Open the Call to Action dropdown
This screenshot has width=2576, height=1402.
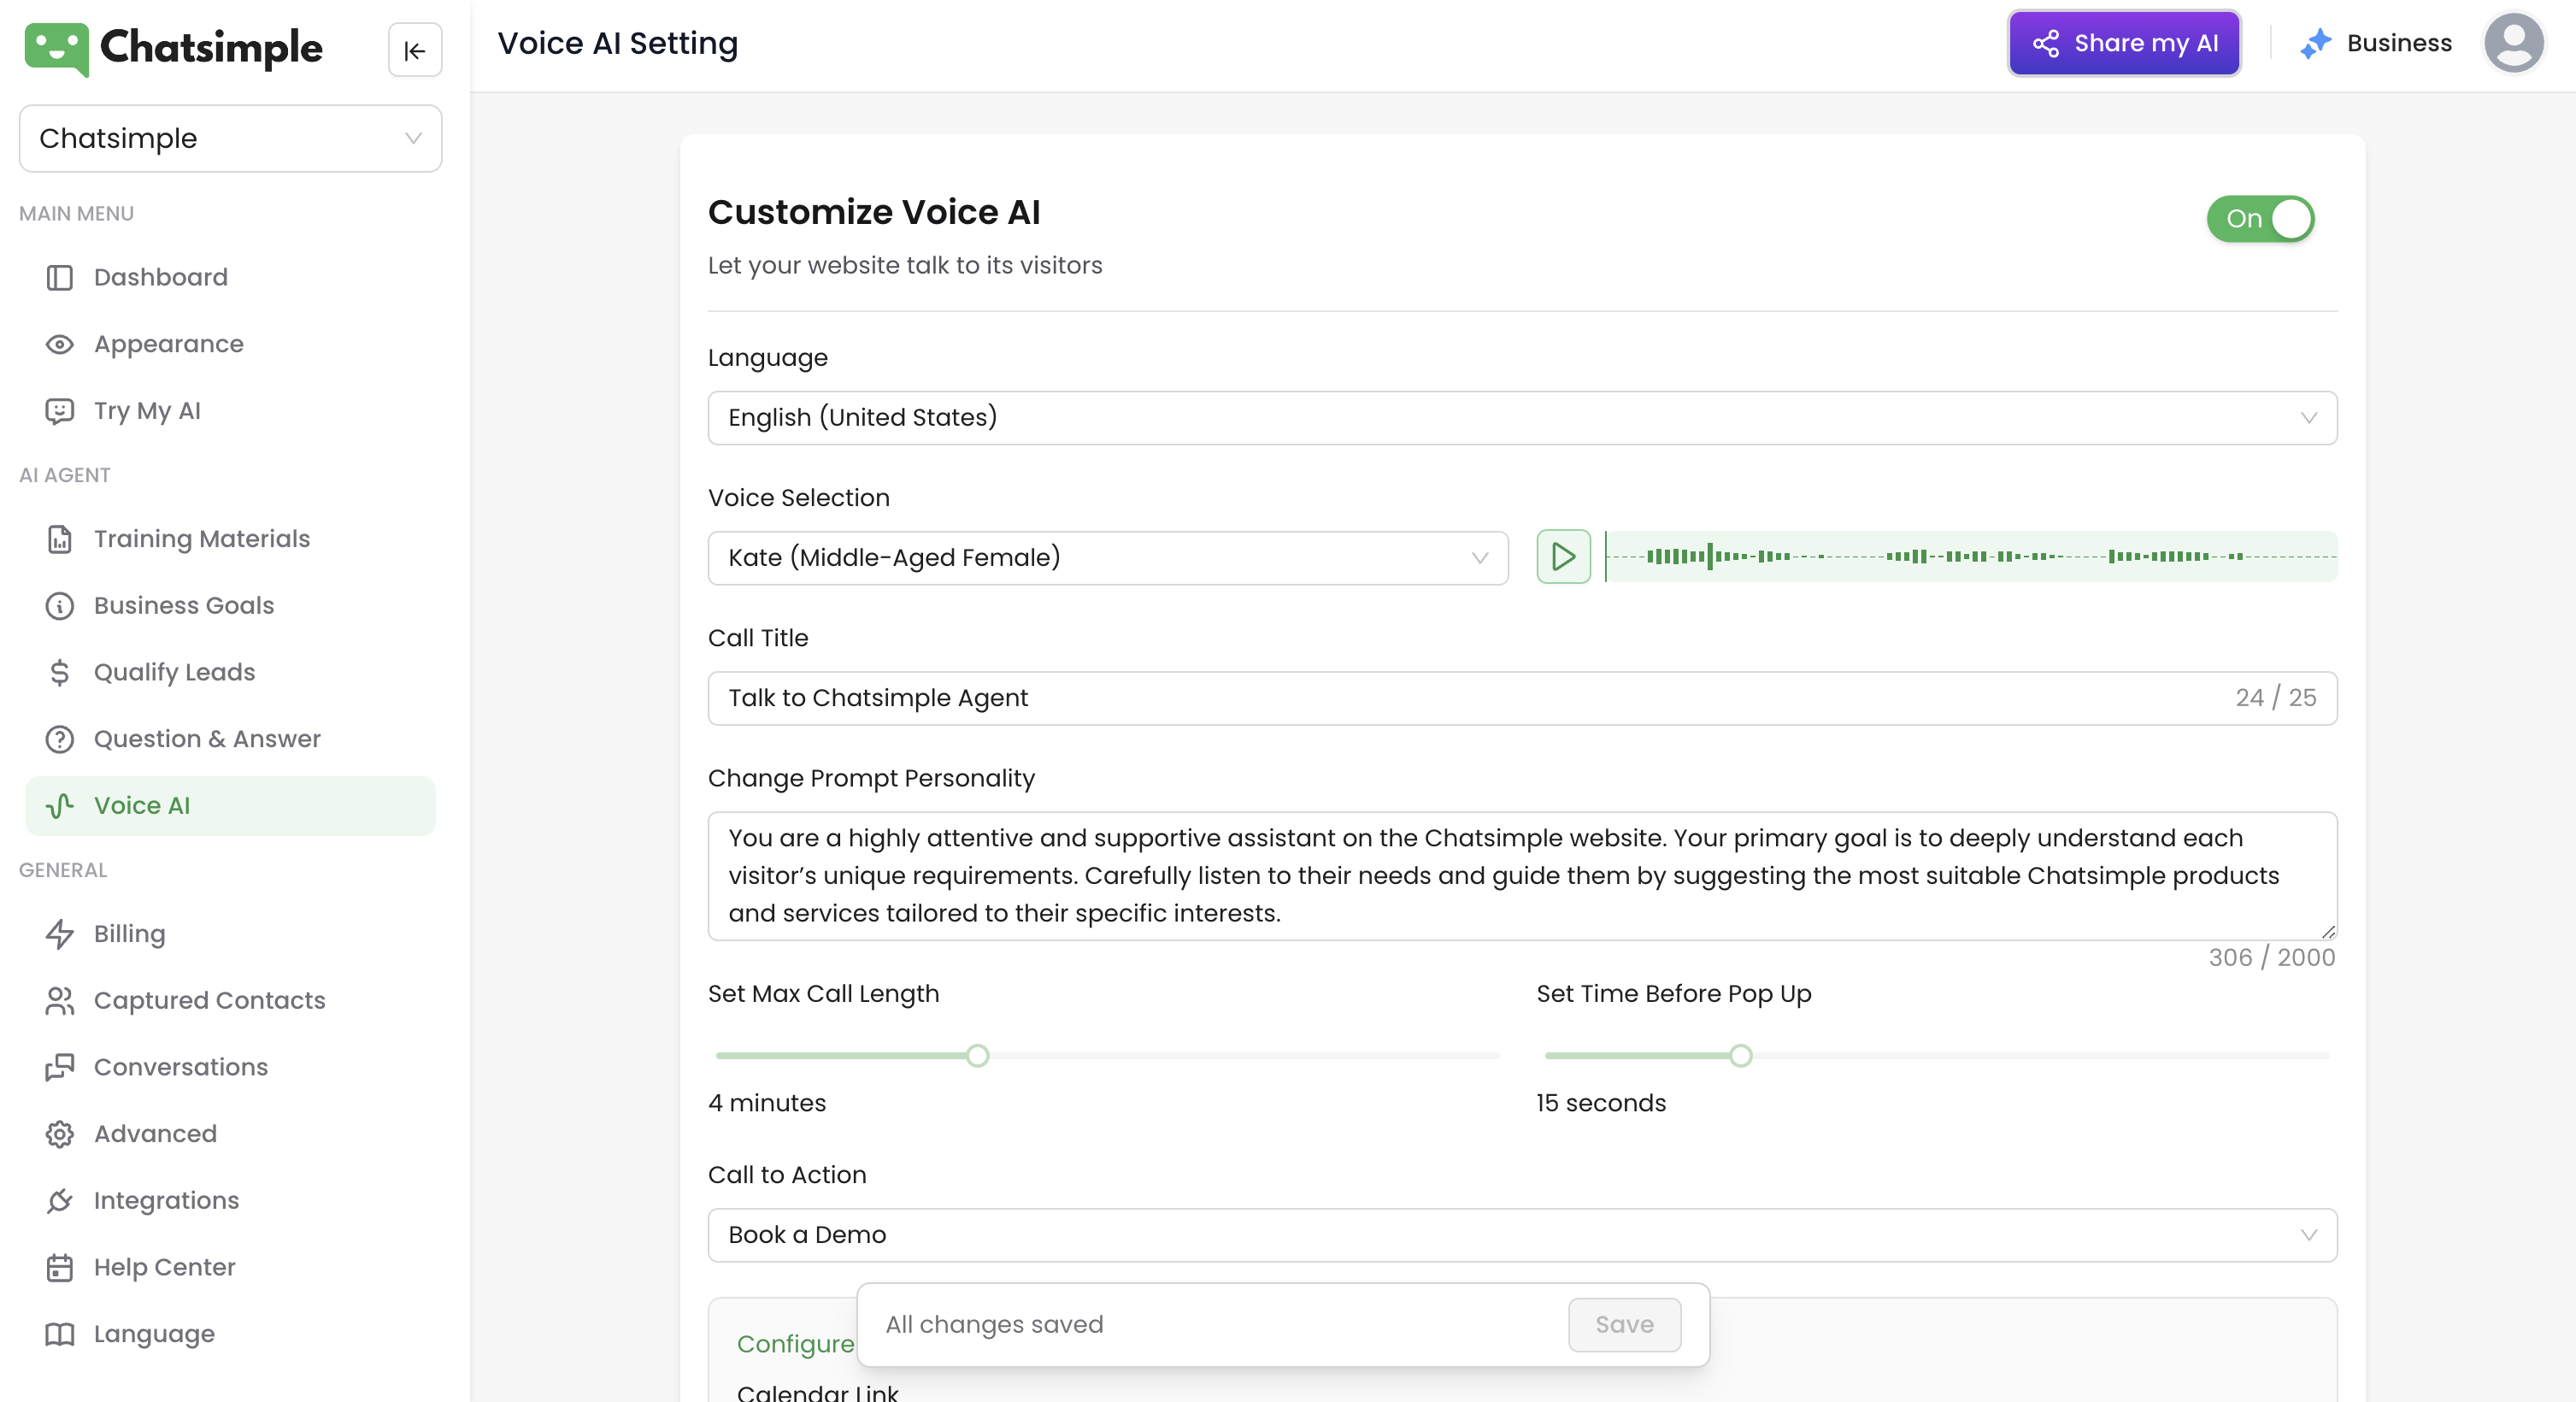click(x=1522, y=1234)
